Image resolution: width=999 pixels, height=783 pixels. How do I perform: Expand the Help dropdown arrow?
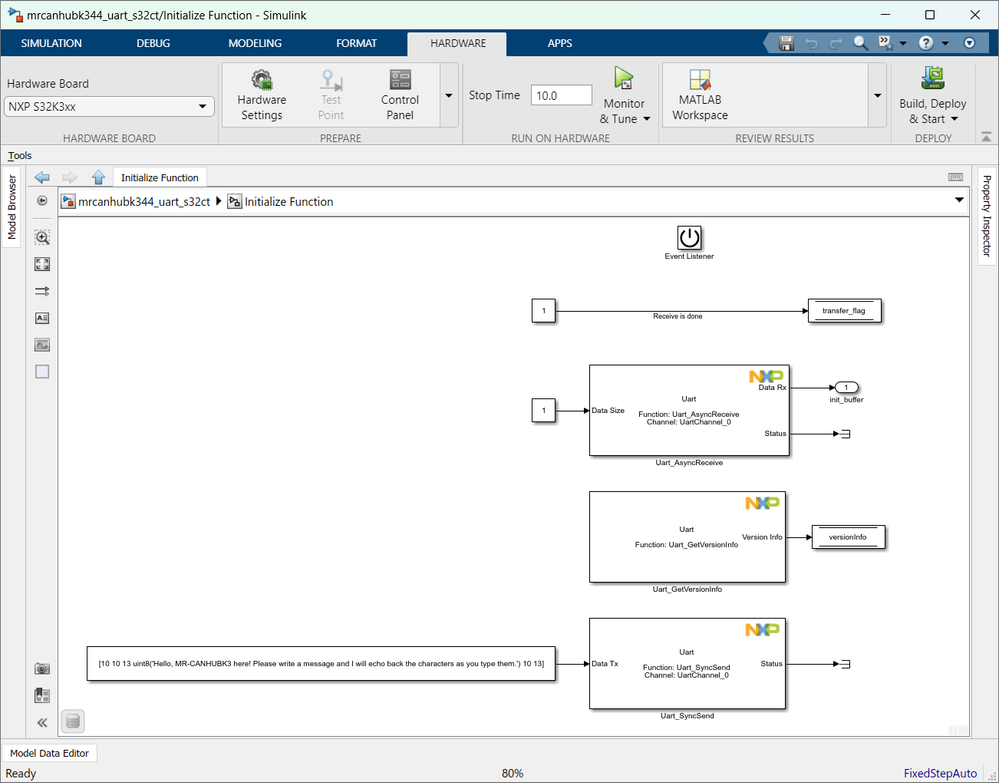pyautogui.click(x=945, y=43)
